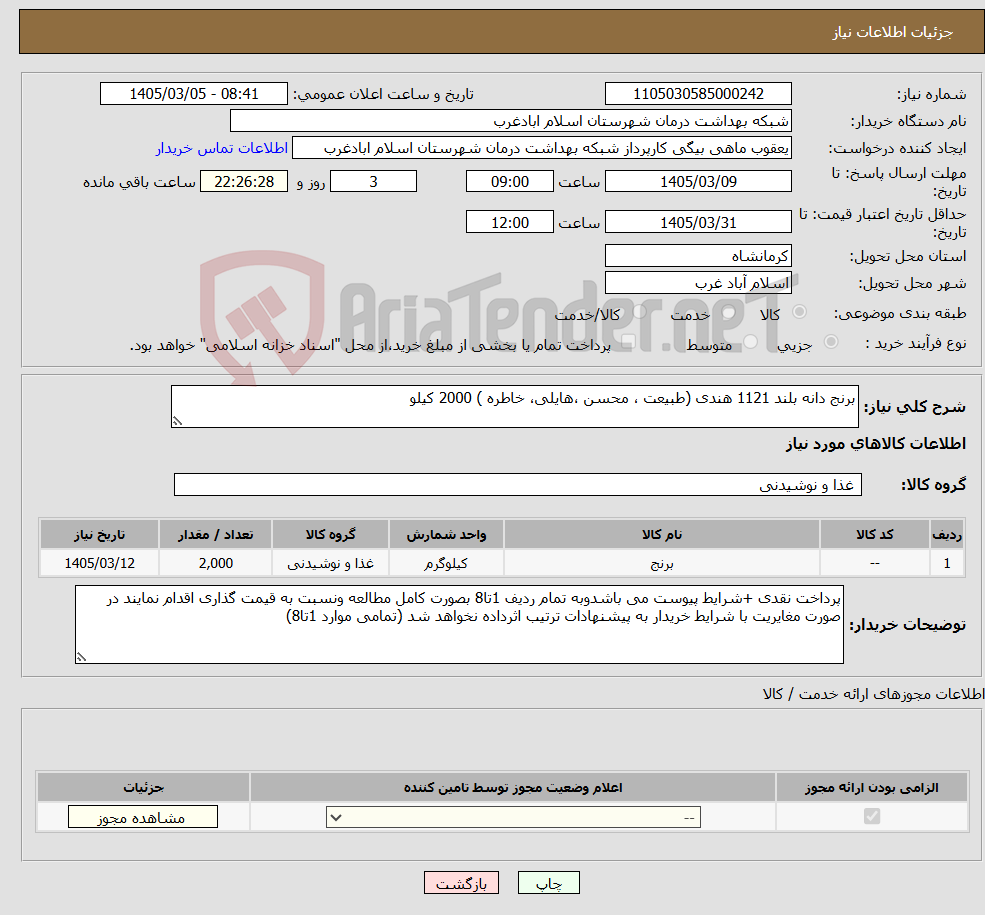Screen dimensions: 985x915
Task: Click the goods group field غذا و نوشیدنی
Action: click(x=518, y=485)
